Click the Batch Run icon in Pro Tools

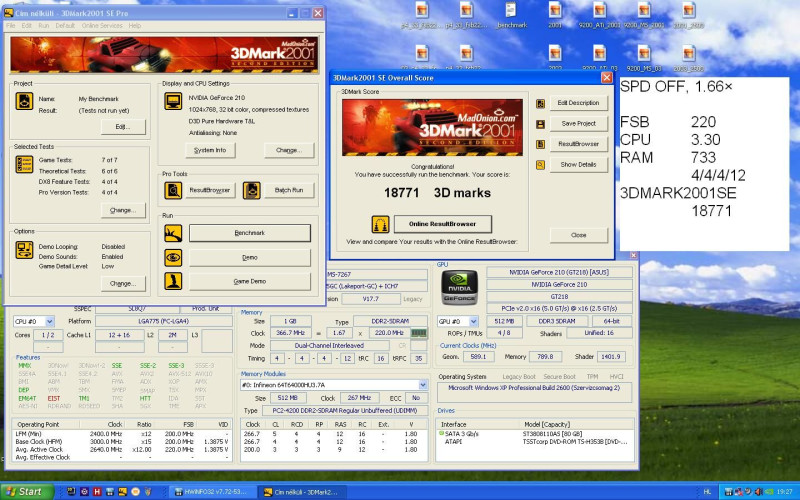252,190
